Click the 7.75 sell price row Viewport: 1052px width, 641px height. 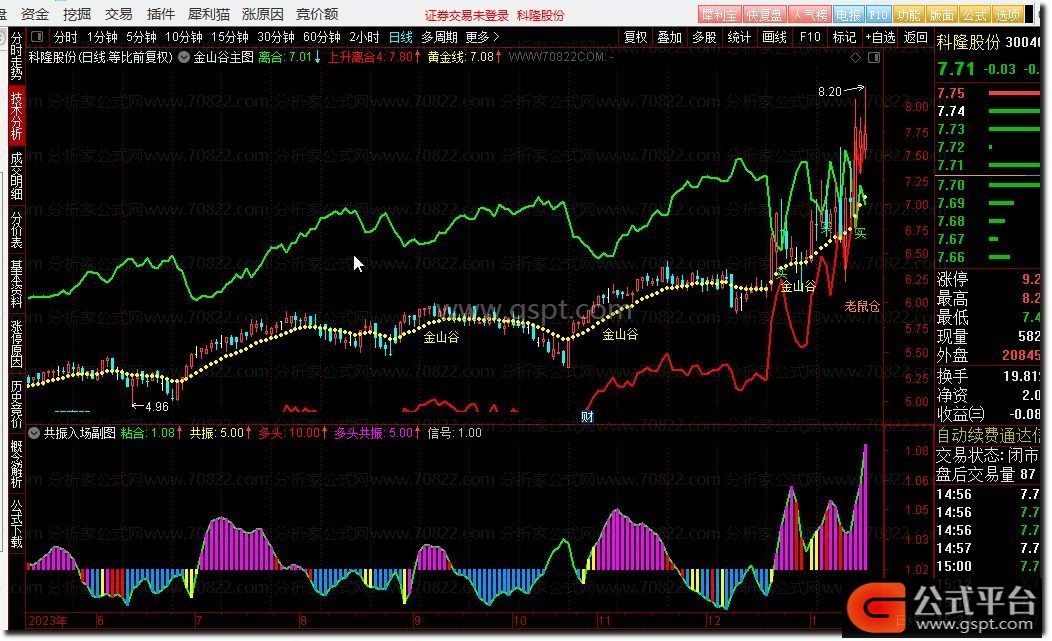tap(988, 93)
